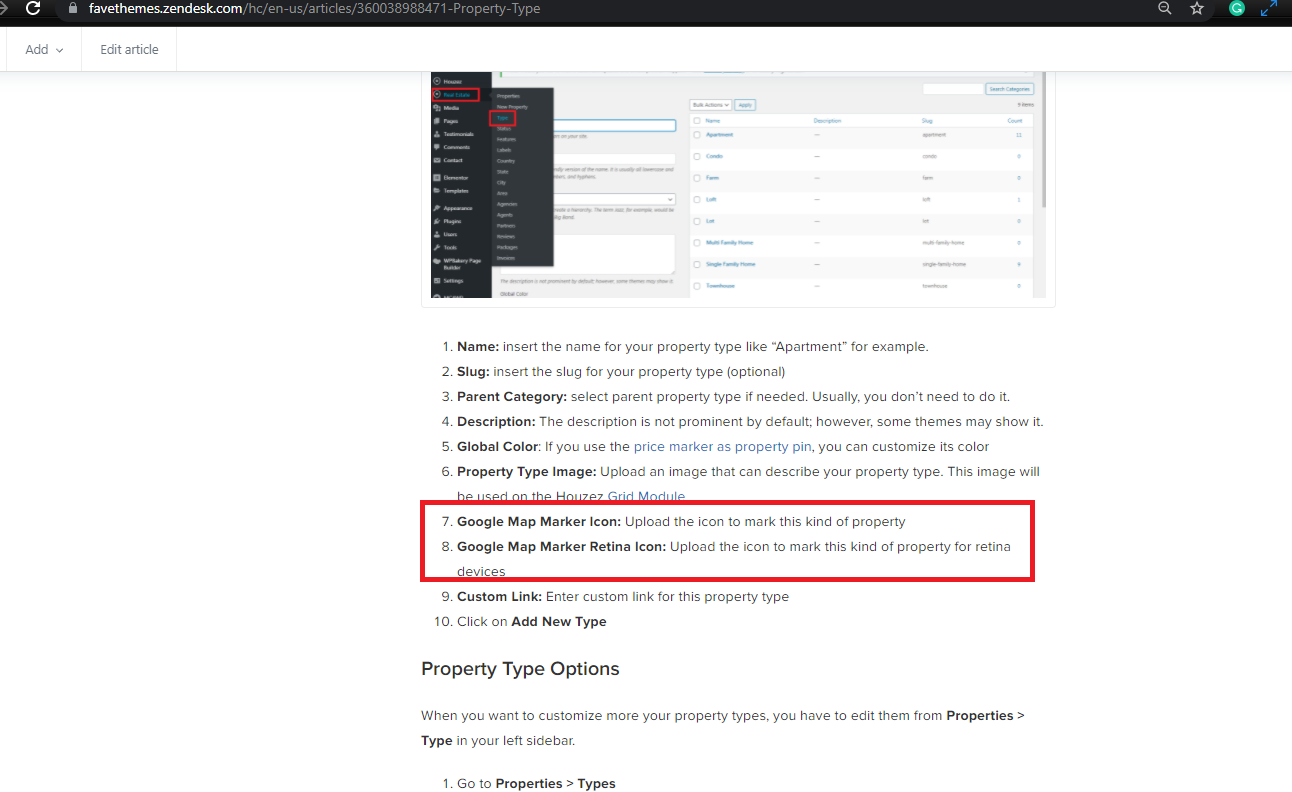The height and width of the screenshot is (792, 1292).
Task: Click the Edit article button
Action: (129, 49)
